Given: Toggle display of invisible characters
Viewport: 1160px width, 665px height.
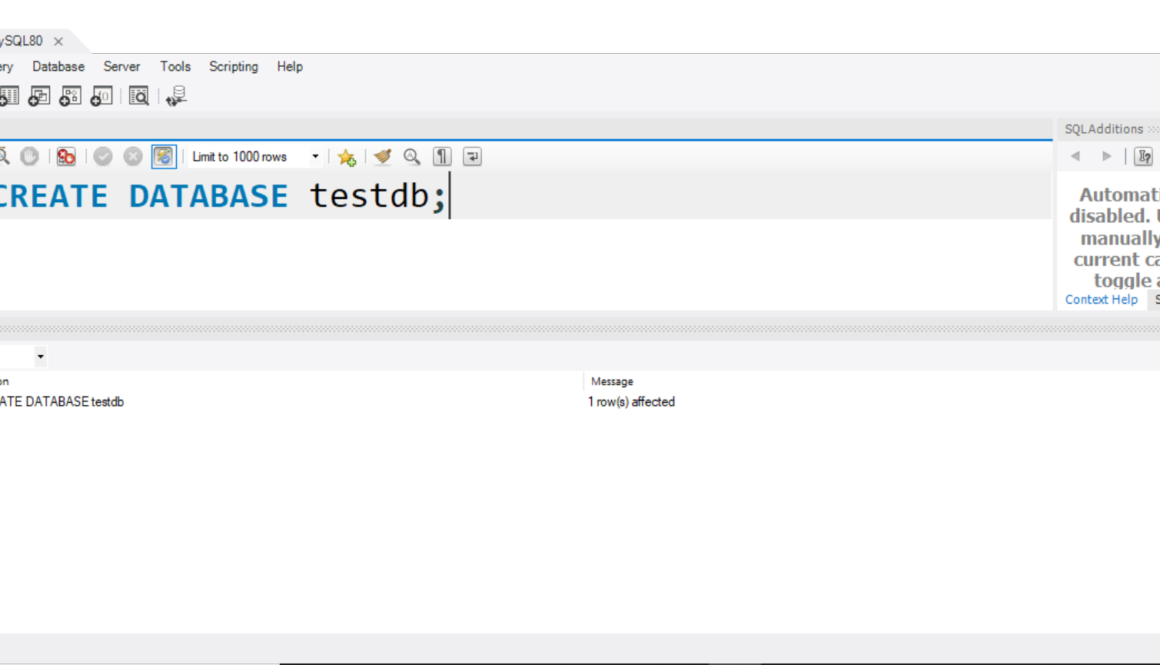Looking at the screenshot, I should (441, 156).
